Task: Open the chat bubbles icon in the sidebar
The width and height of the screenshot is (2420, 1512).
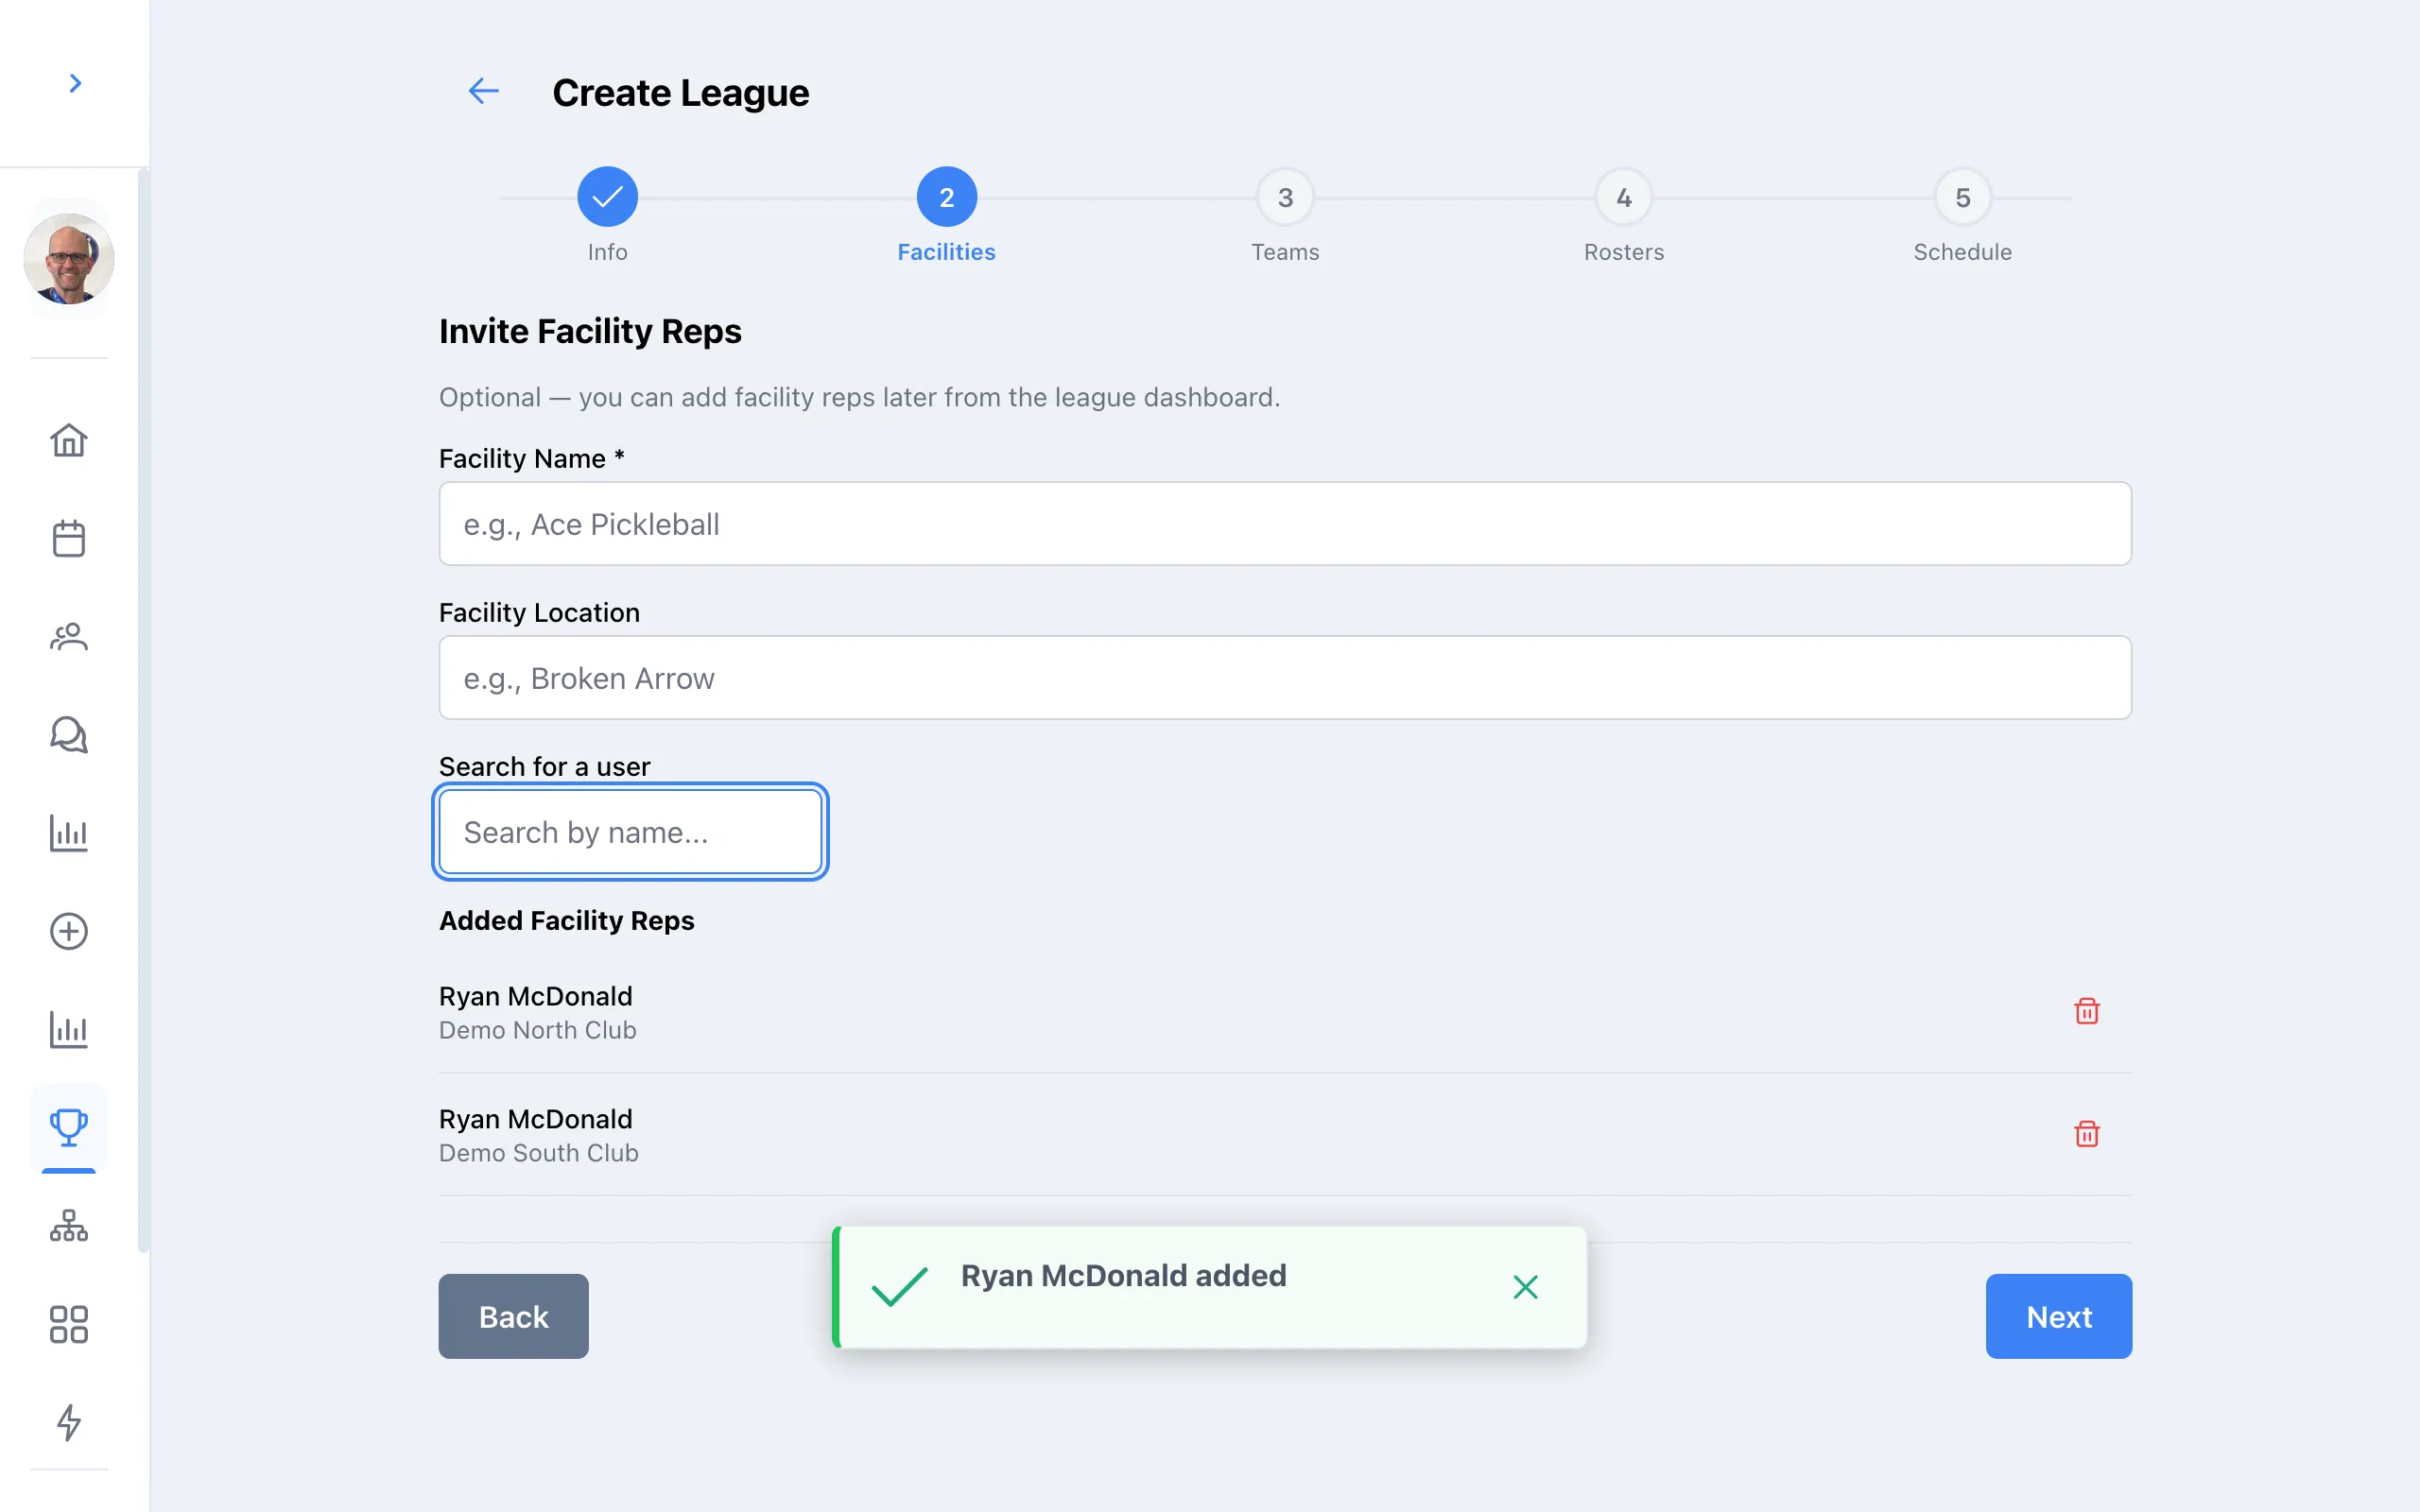Action: pos(69,735)
